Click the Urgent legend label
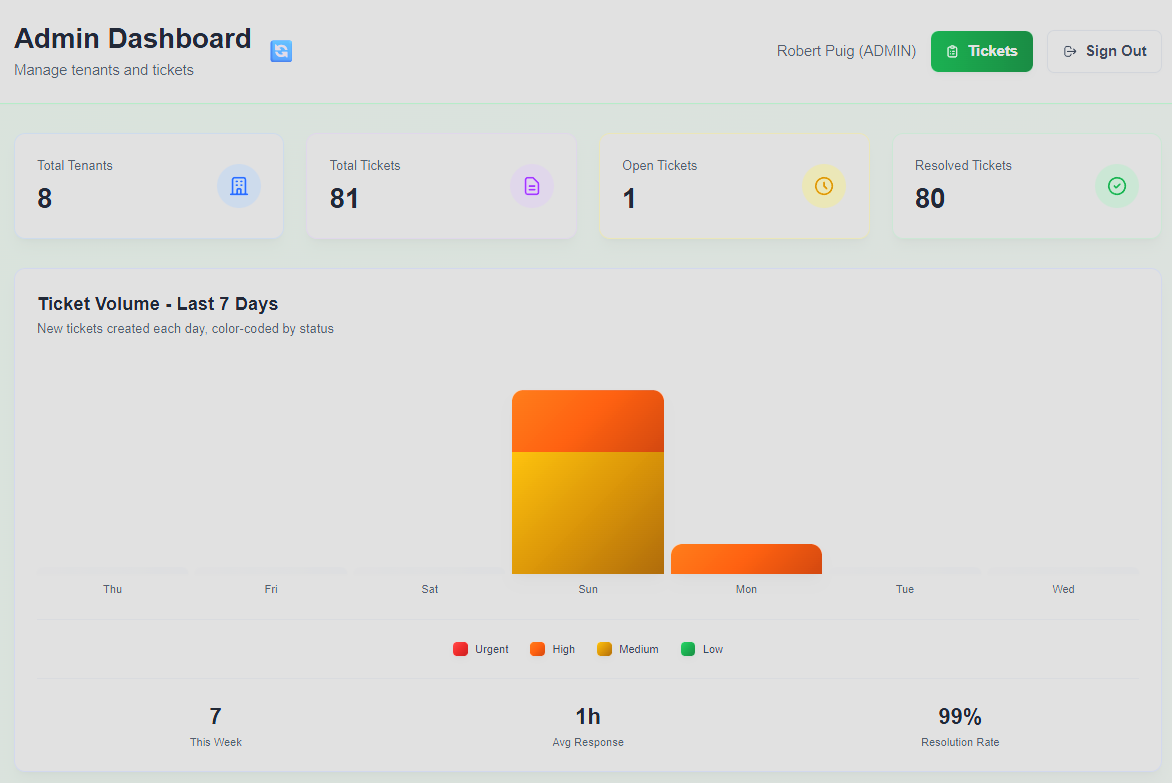 click(x=492, y=649)
